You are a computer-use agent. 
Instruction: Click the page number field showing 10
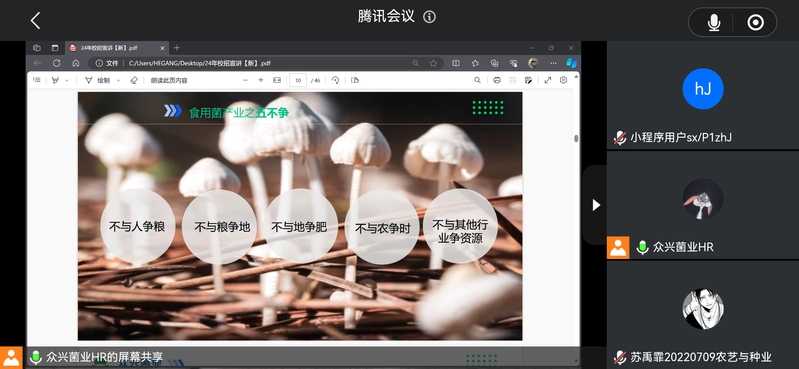298,80
